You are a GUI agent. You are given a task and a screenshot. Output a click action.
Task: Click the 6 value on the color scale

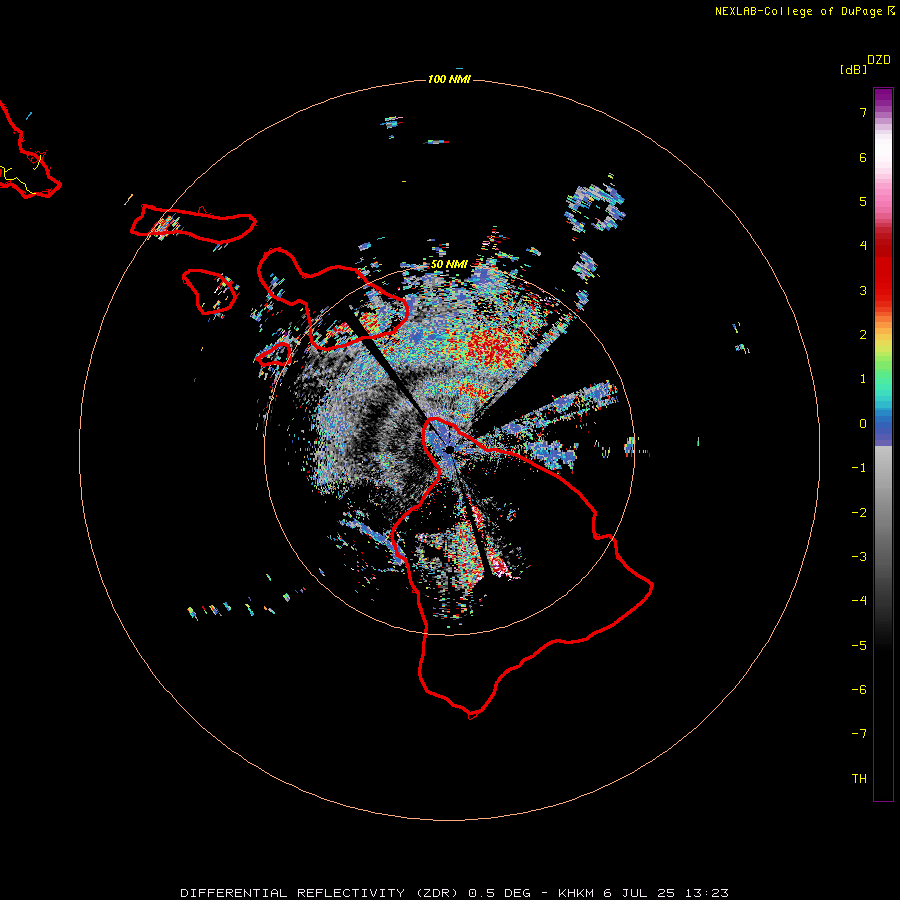(863, 157)
